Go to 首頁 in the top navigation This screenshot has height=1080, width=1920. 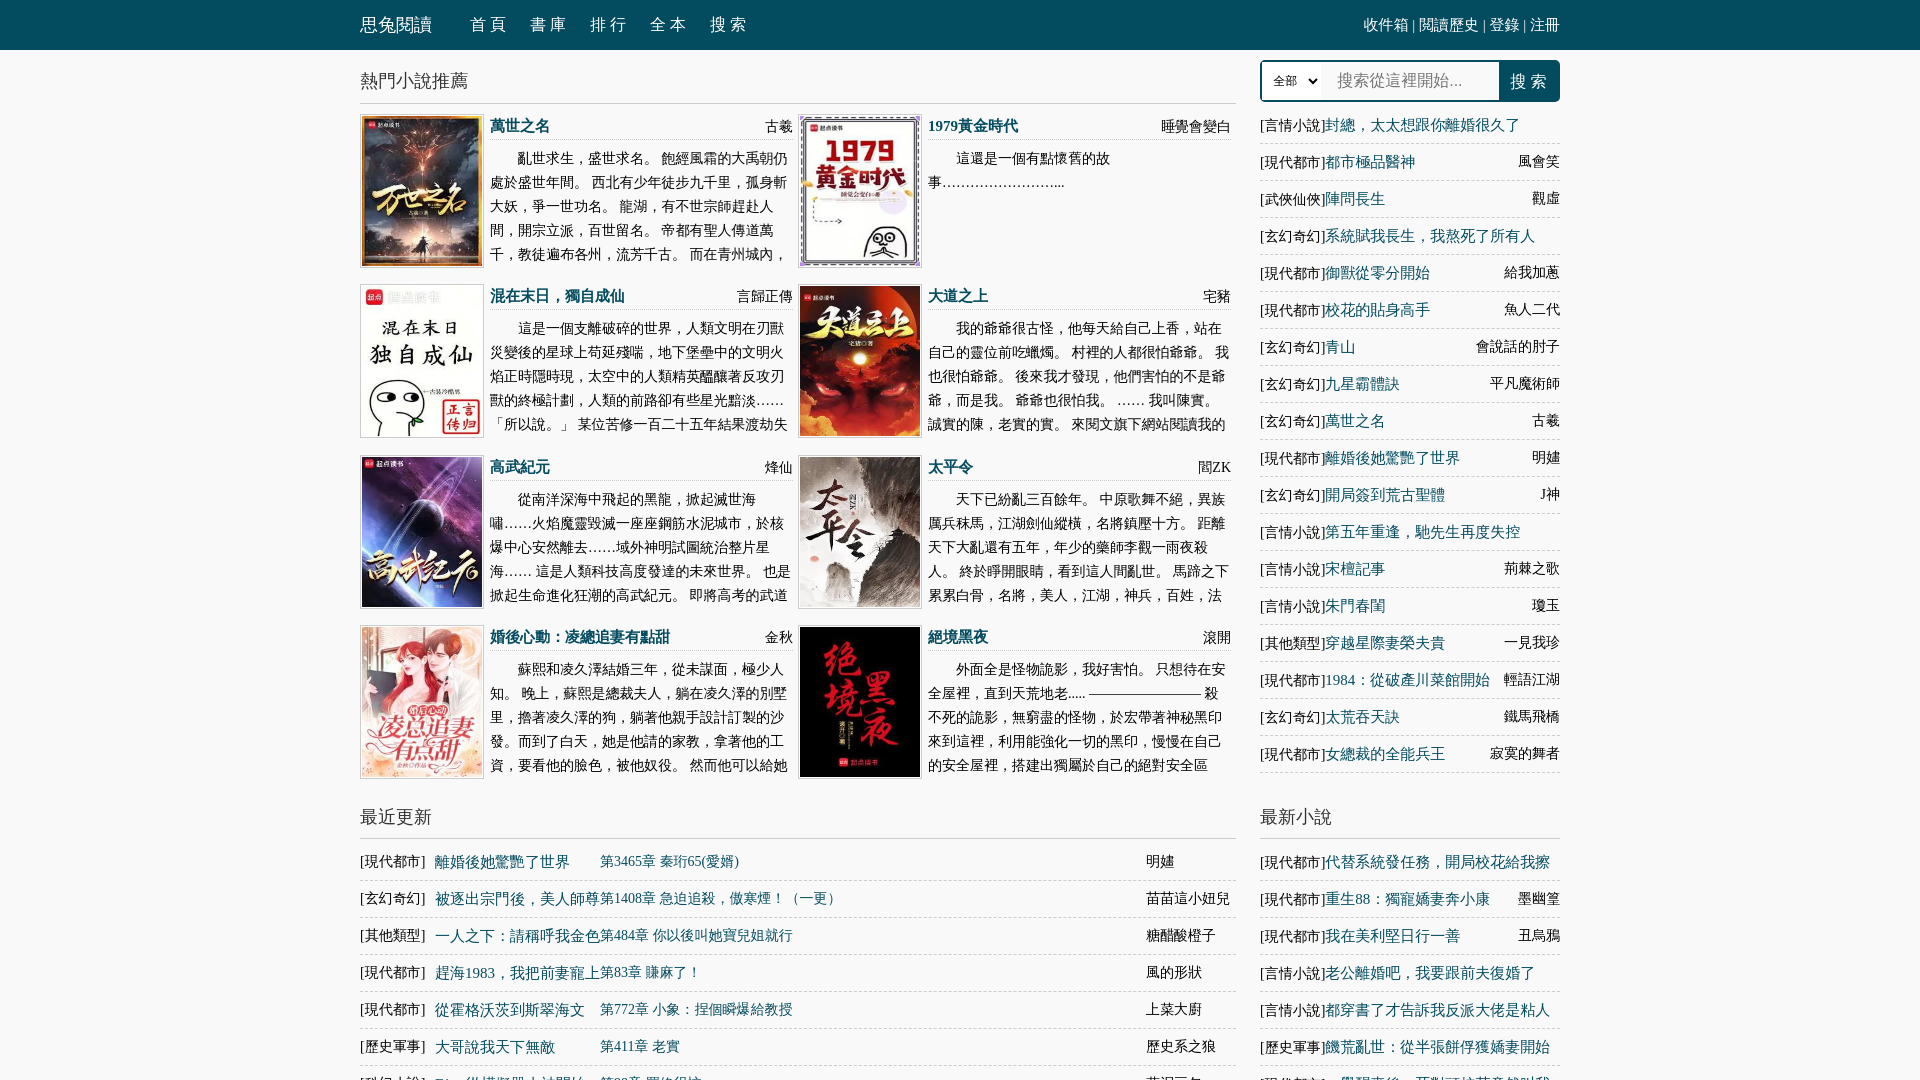pos(488,25)
